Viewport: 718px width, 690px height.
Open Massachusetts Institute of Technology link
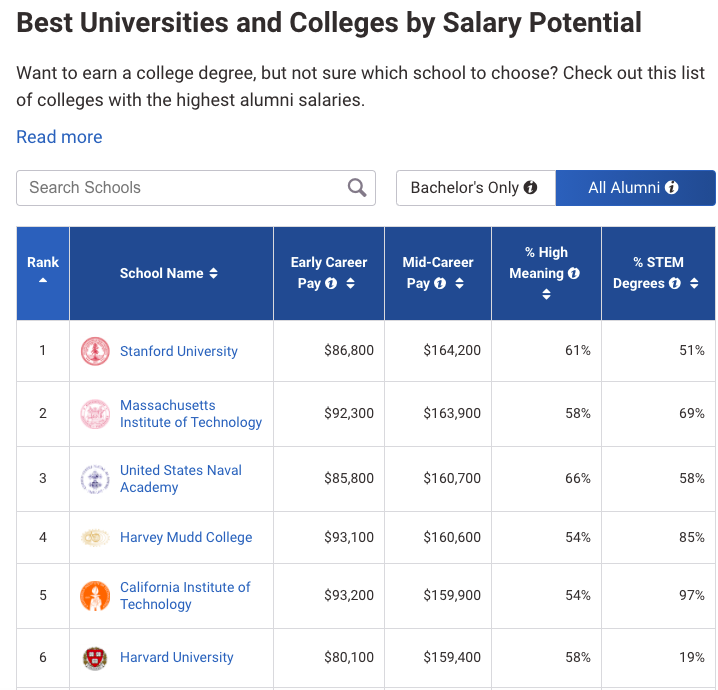coord(190,413)
